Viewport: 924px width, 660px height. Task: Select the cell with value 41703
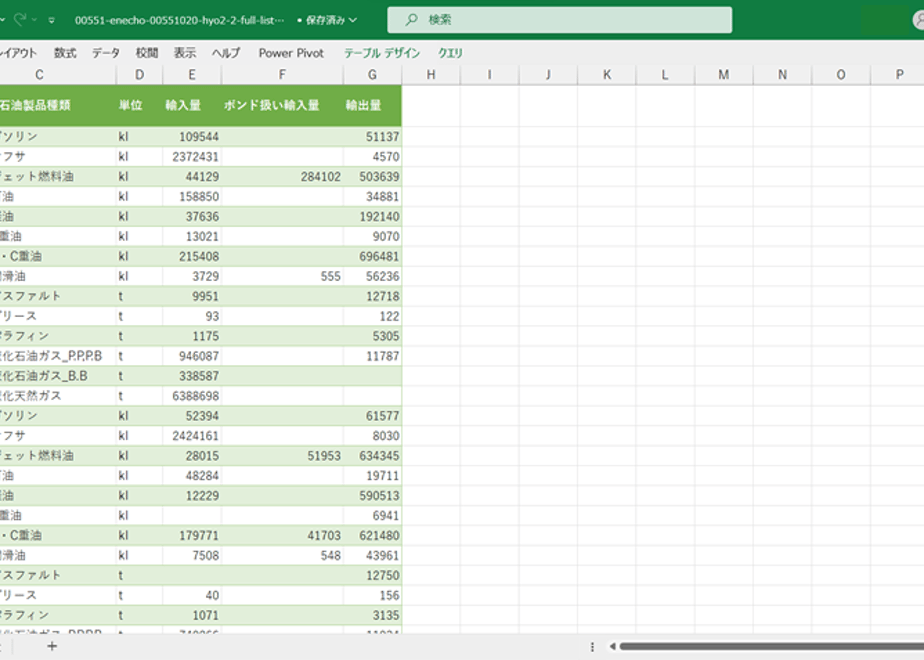pos(282,536)
